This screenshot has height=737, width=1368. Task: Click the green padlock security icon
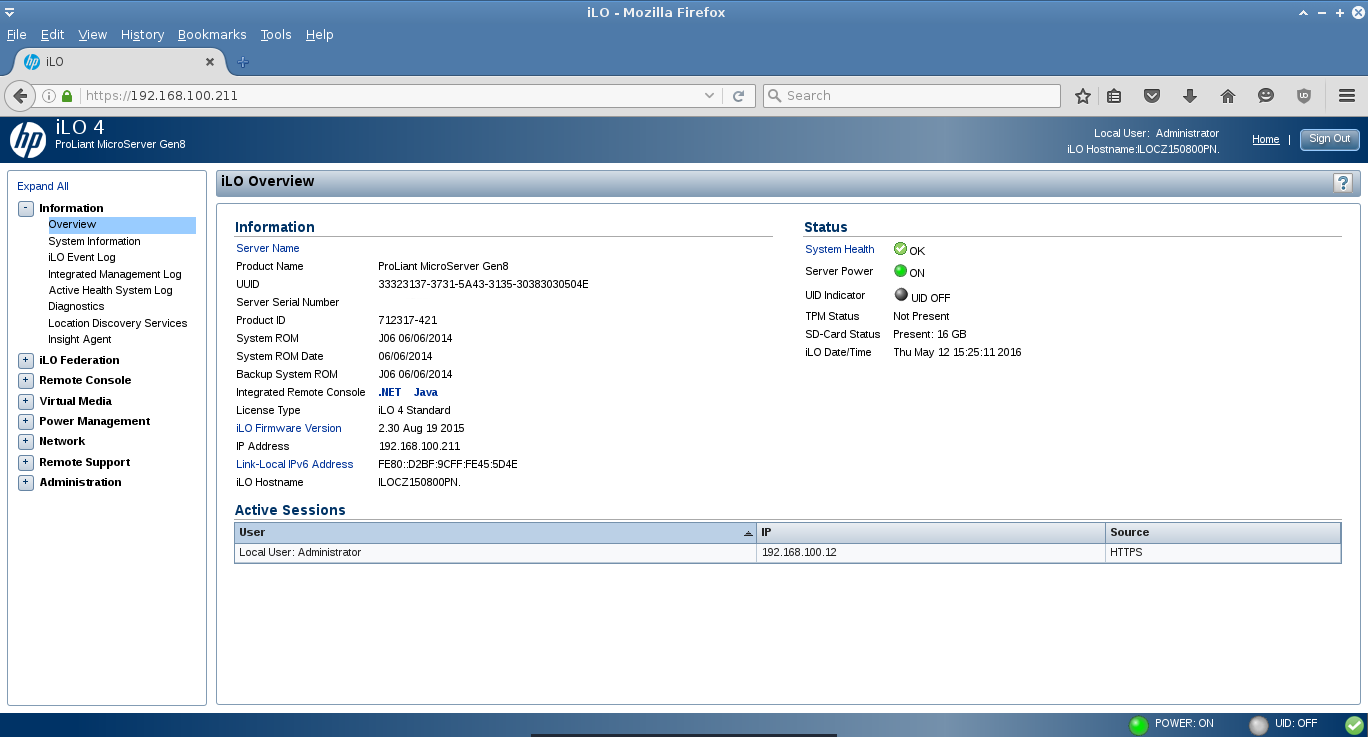coord(67,96)
